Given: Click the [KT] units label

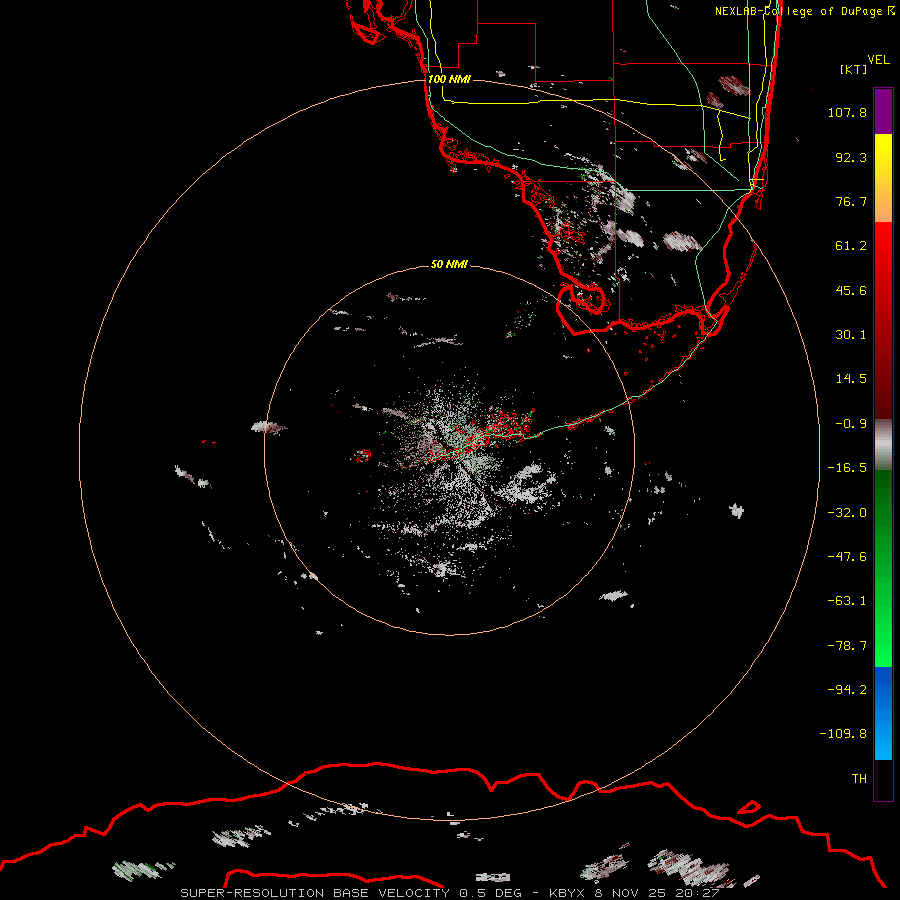Looking at the screenshot, I should [854, 69].
